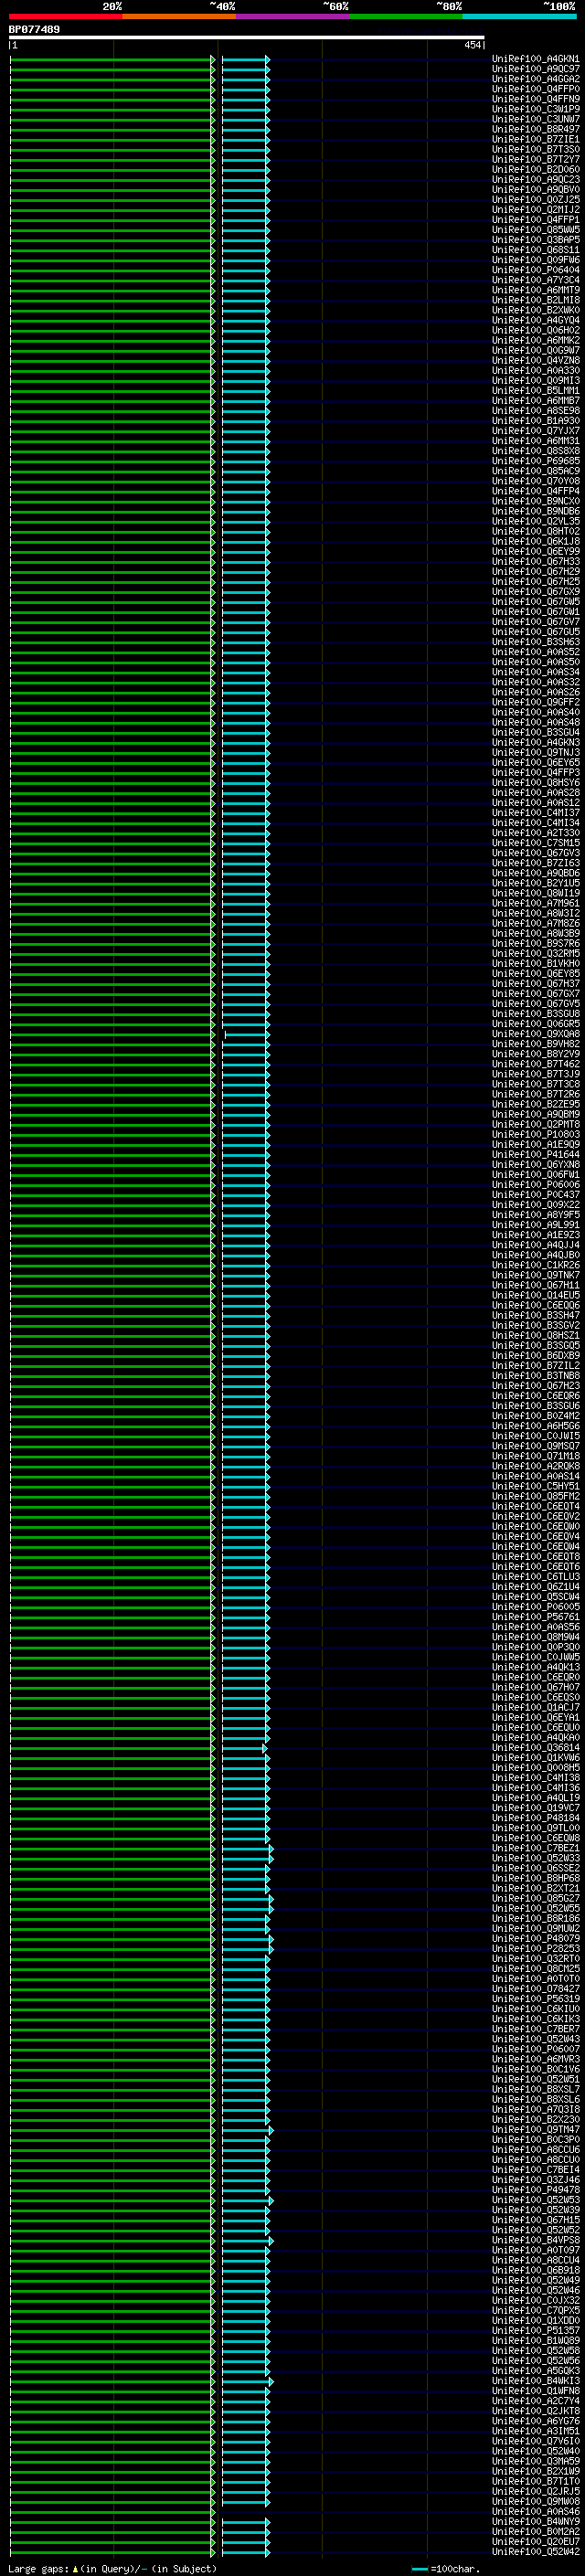The height and width of the screenshot is (2576, 585).
Task: Select hit UniRef100_Q85G27
Action: [x=535, y=1898]
